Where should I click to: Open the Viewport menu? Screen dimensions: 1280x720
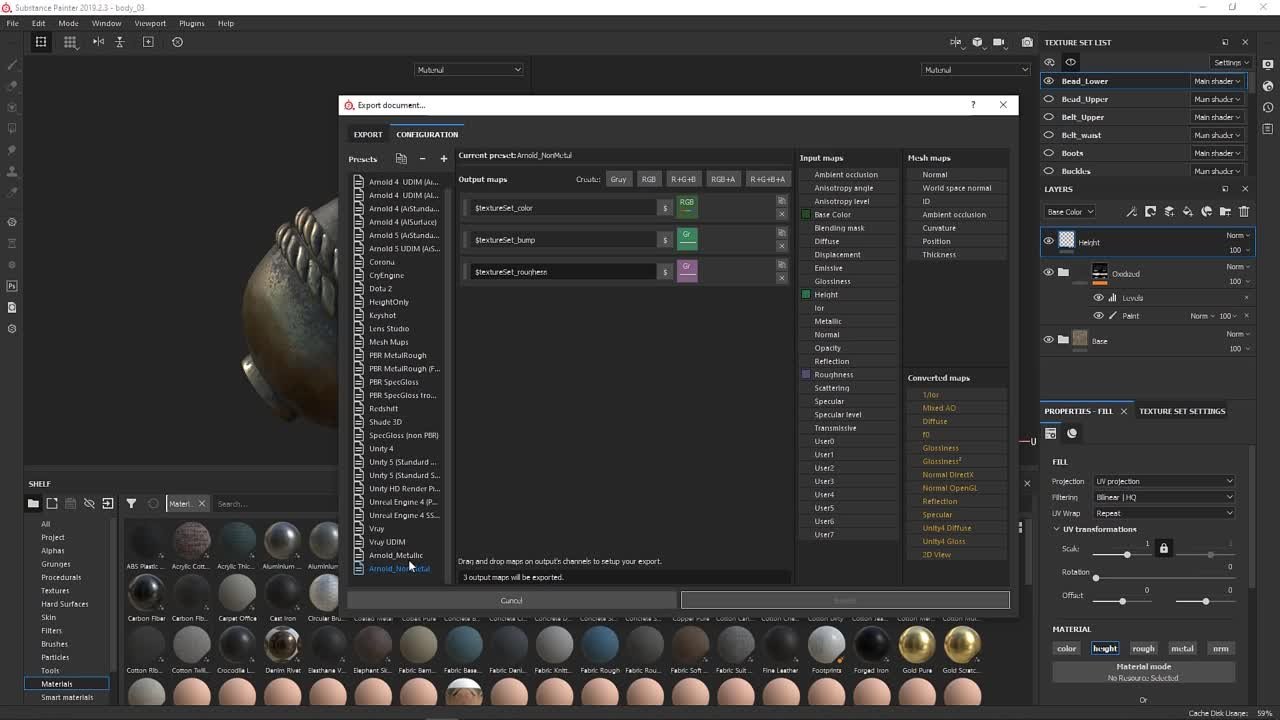(150, 23)
